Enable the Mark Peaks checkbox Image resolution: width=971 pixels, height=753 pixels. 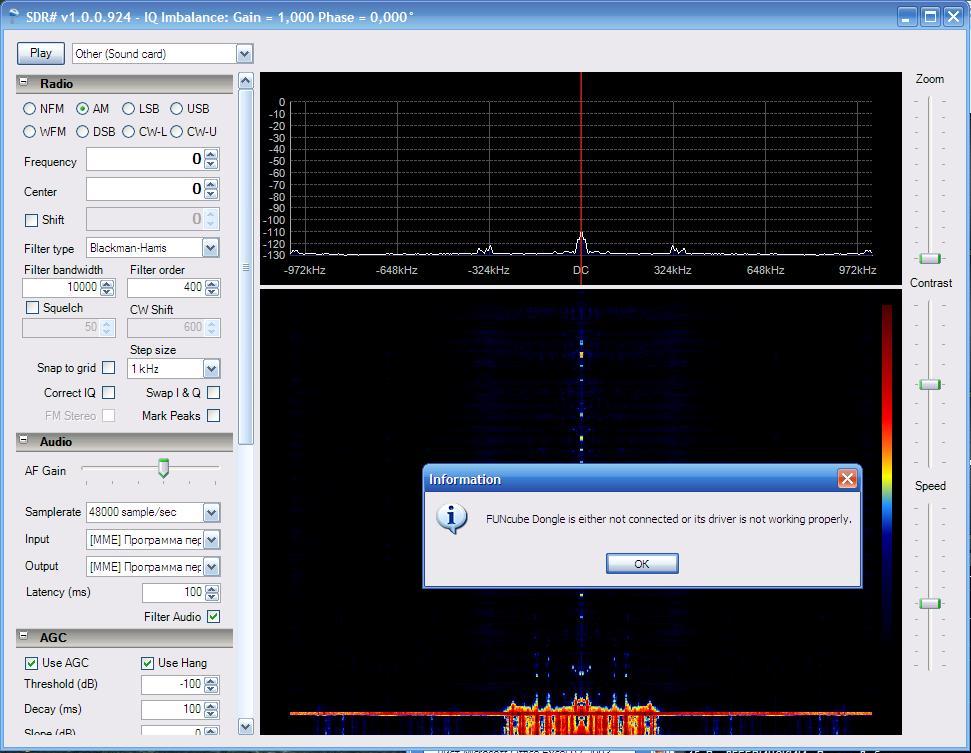click(x=214, y=416)
